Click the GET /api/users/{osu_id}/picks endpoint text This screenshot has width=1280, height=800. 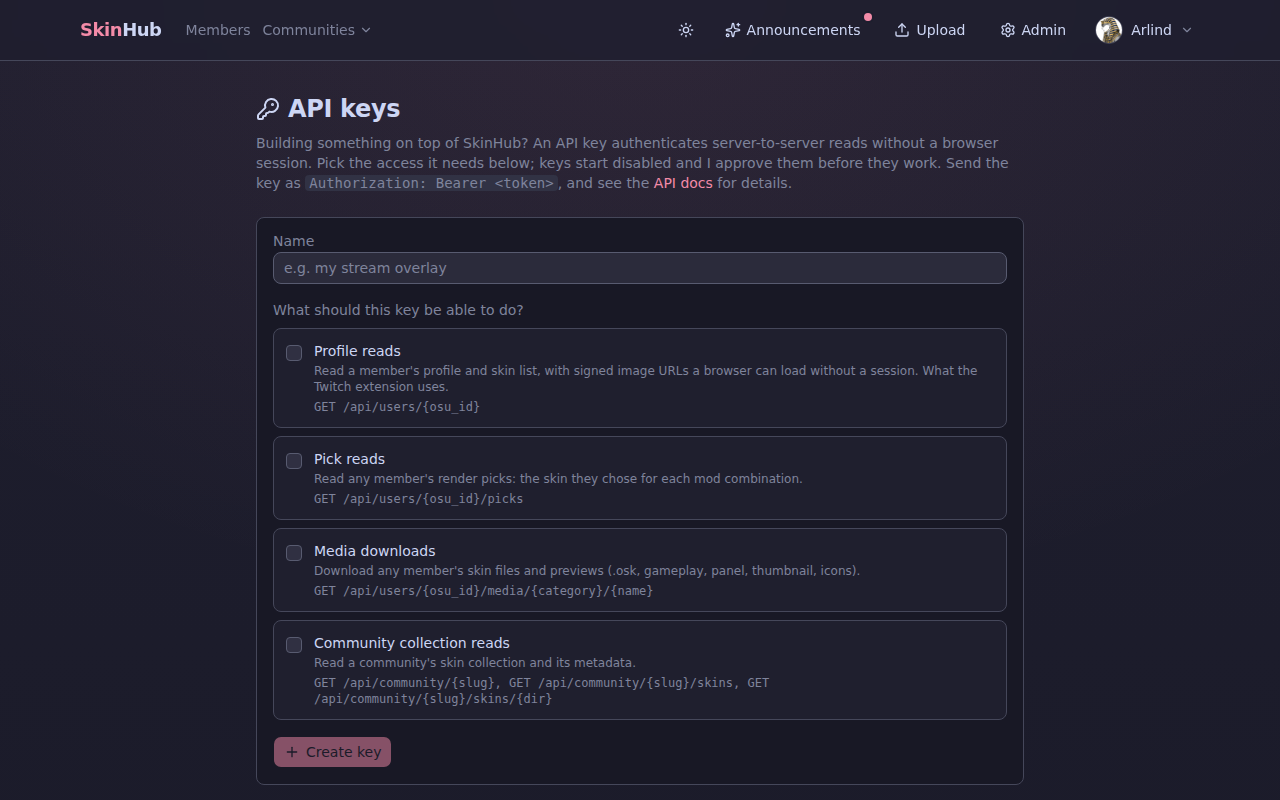click(418, 499)
